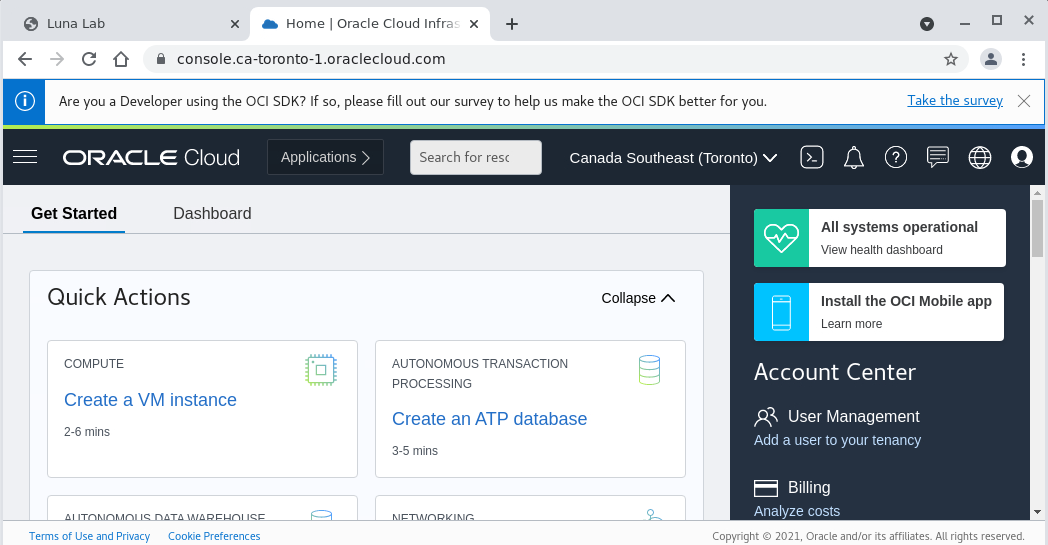Click the ATP database cylinder icon
The height and width of the screenshot is (545, 1048).
pos(649,370)
